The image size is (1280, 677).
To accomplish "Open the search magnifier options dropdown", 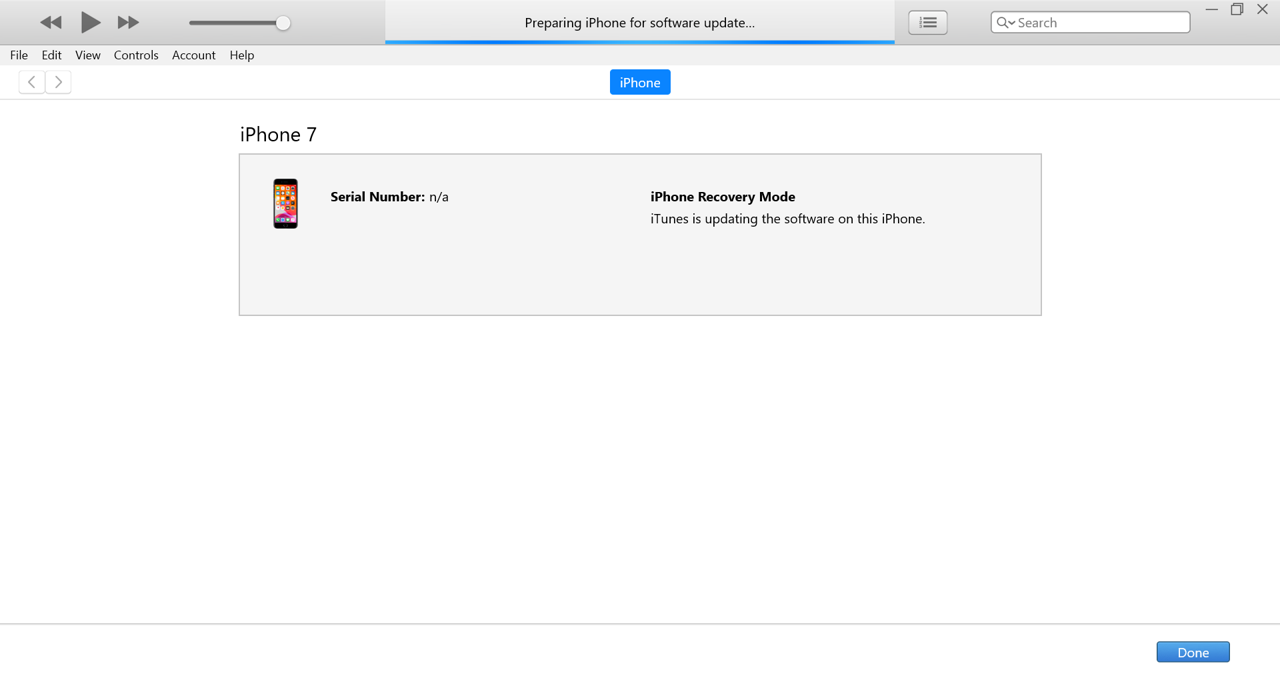I will click(1005, 22).
